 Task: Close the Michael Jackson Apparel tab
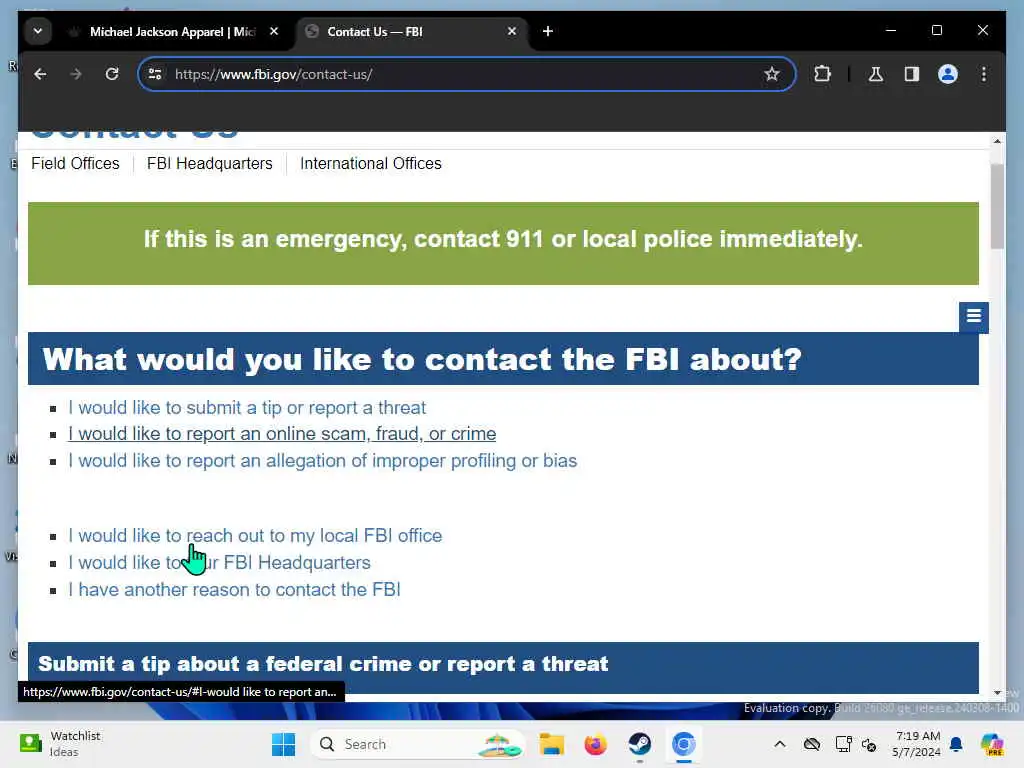click(x=274, y=31)
